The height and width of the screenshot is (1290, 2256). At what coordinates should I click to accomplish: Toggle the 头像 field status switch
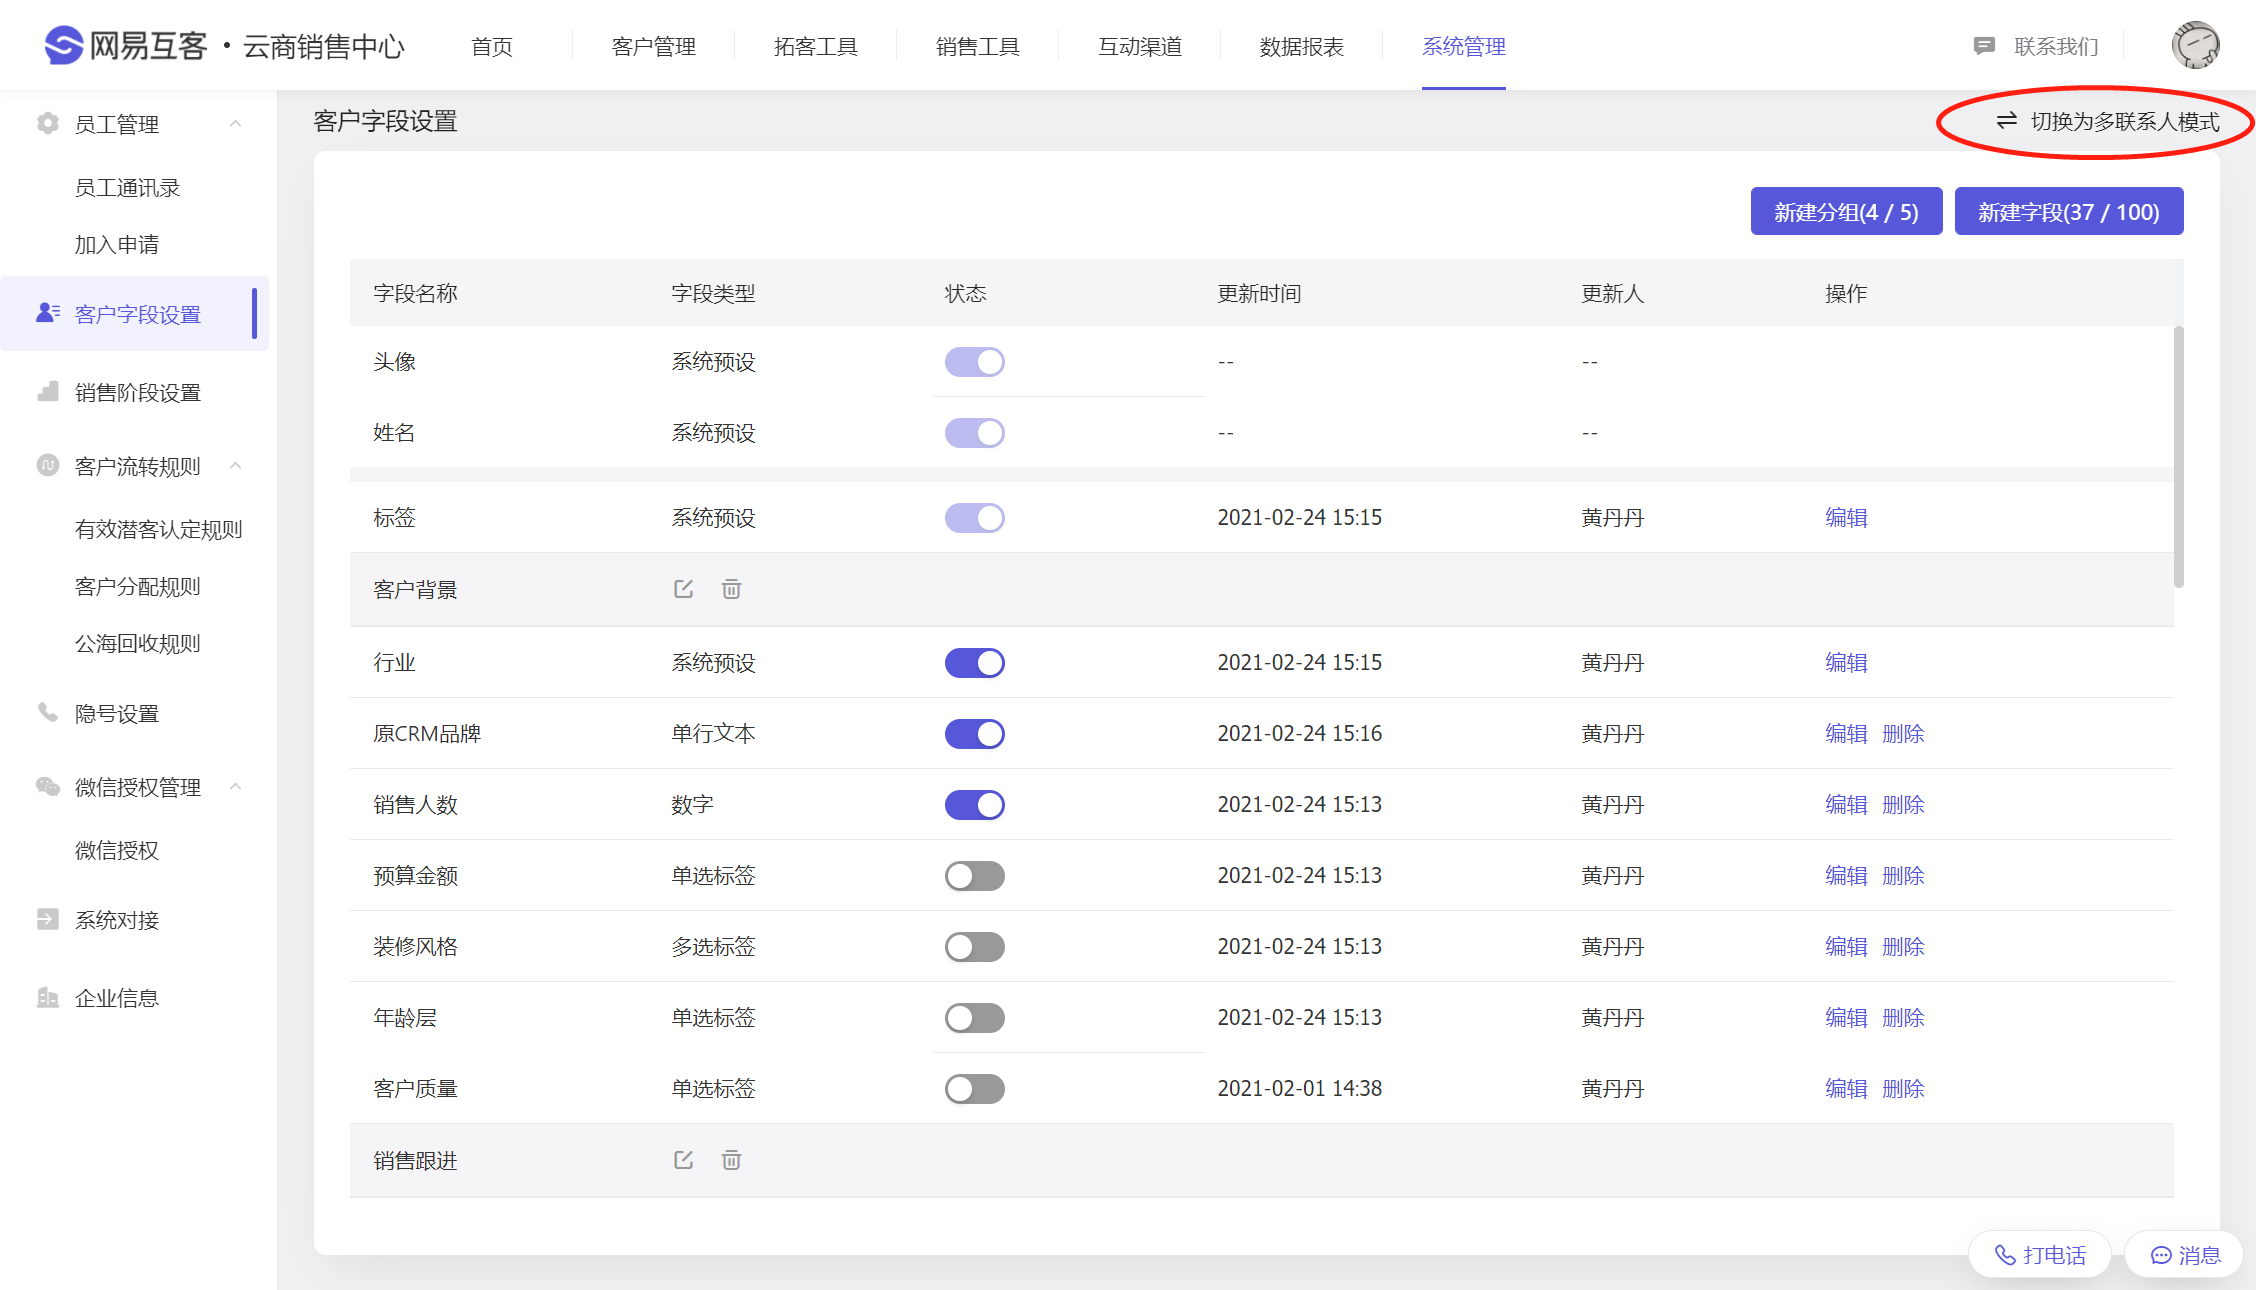click(x=974, y=362)
